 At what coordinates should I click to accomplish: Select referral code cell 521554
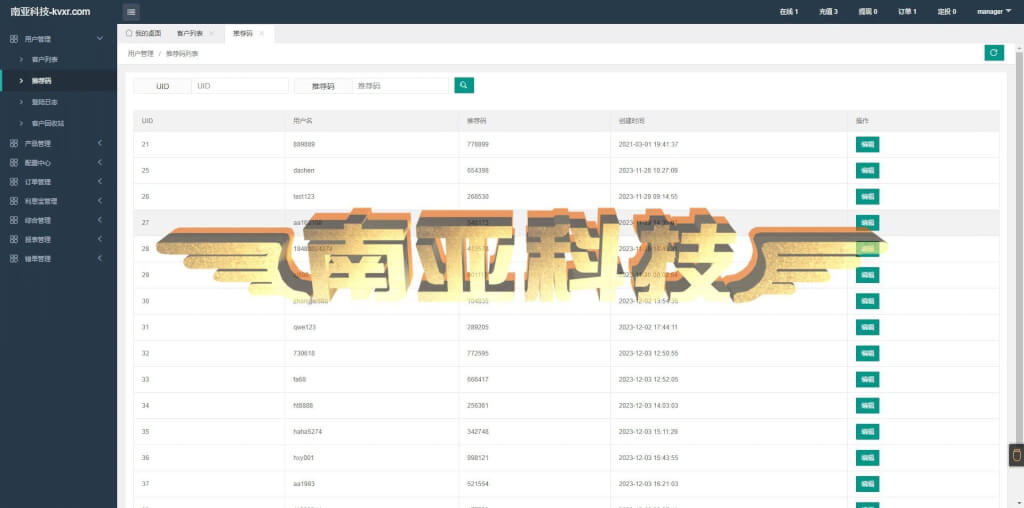click(477, 484)
